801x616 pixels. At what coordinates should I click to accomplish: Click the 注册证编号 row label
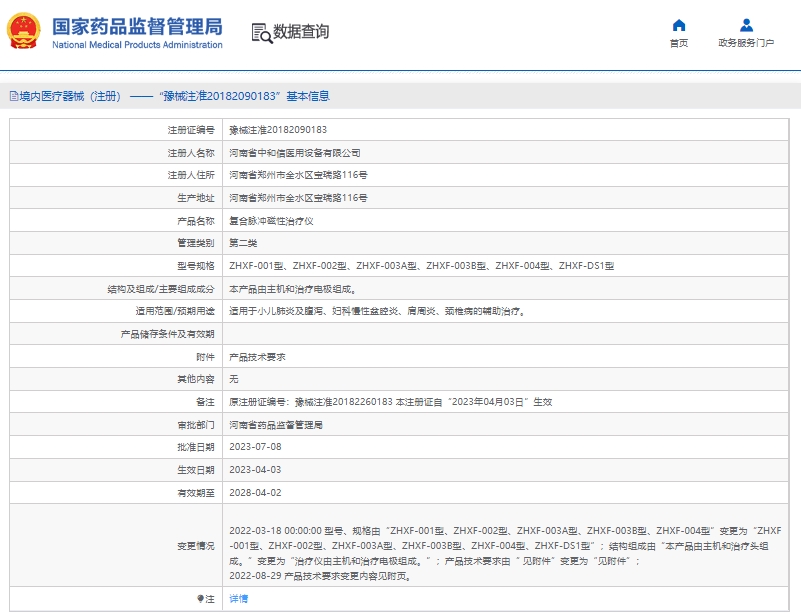coord(191,130)
